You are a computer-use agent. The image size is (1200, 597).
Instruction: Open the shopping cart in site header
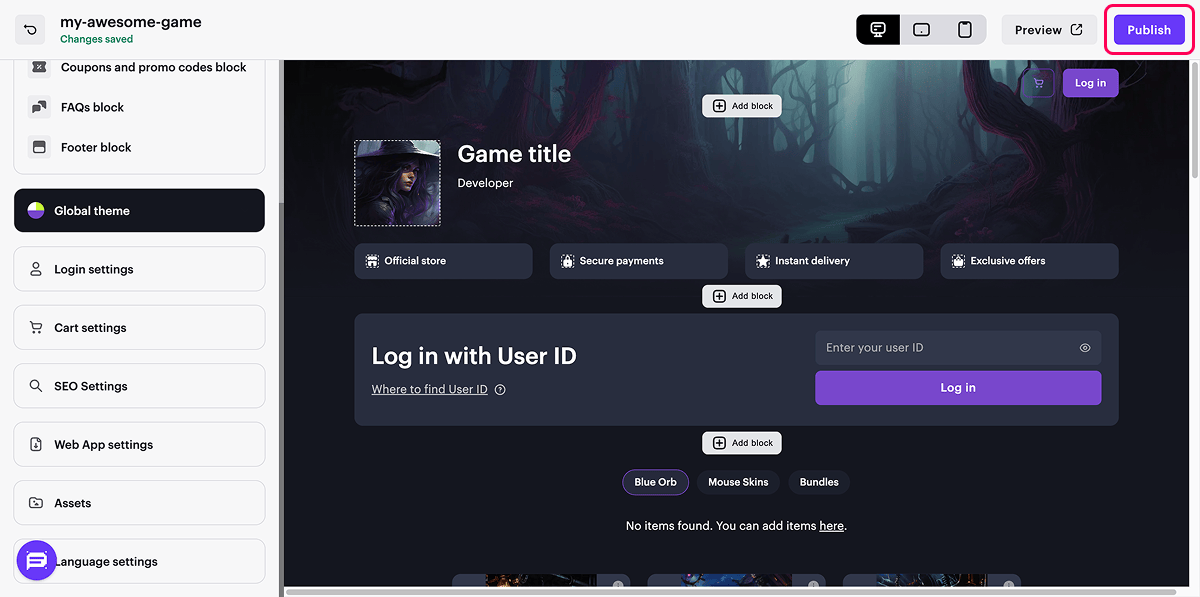(x=1038, y=83)
